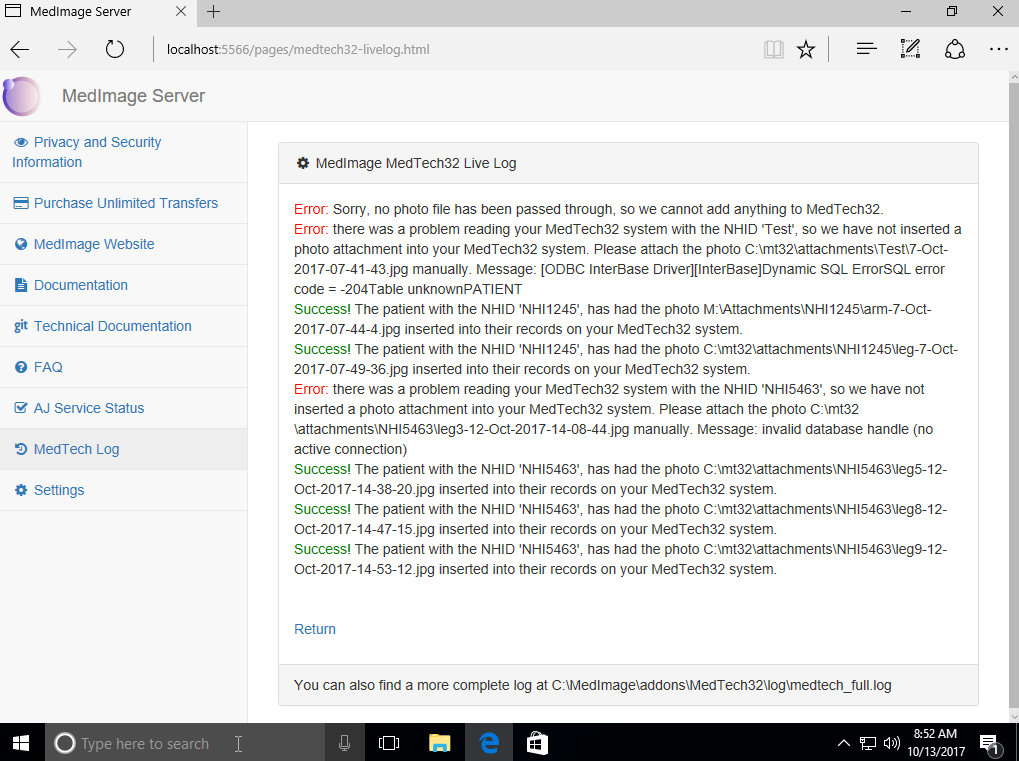Click the taskbar search box
1019x761 pixels.
[x=185, y=743]
